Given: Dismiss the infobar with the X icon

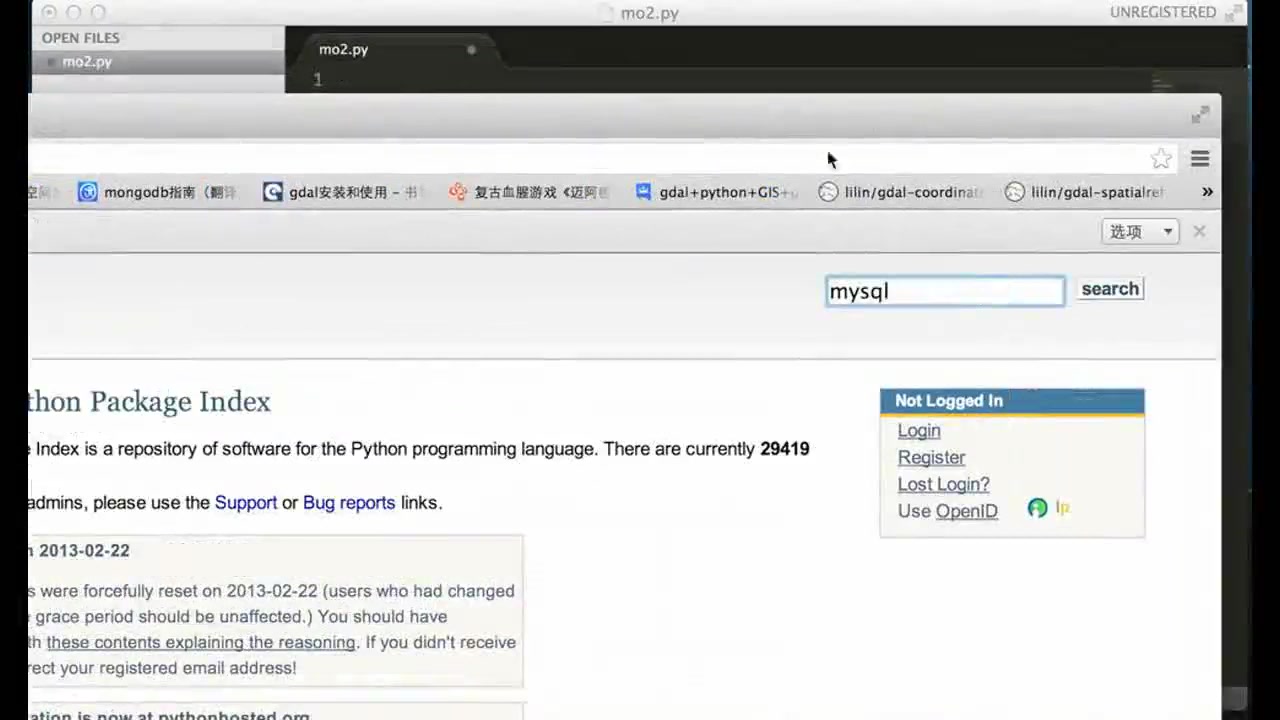Looking at the screenshot, I should click(x=1199, y=232).
